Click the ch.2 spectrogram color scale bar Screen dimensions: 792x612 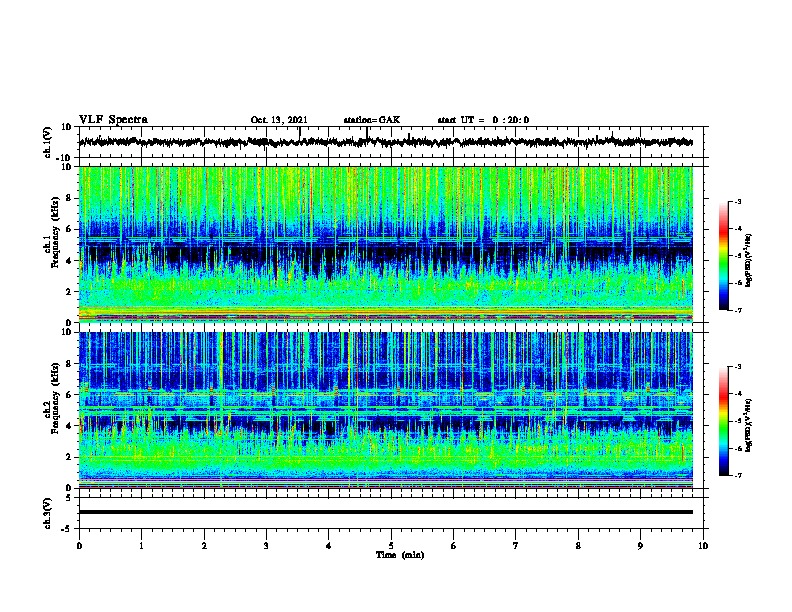[723, 421]
